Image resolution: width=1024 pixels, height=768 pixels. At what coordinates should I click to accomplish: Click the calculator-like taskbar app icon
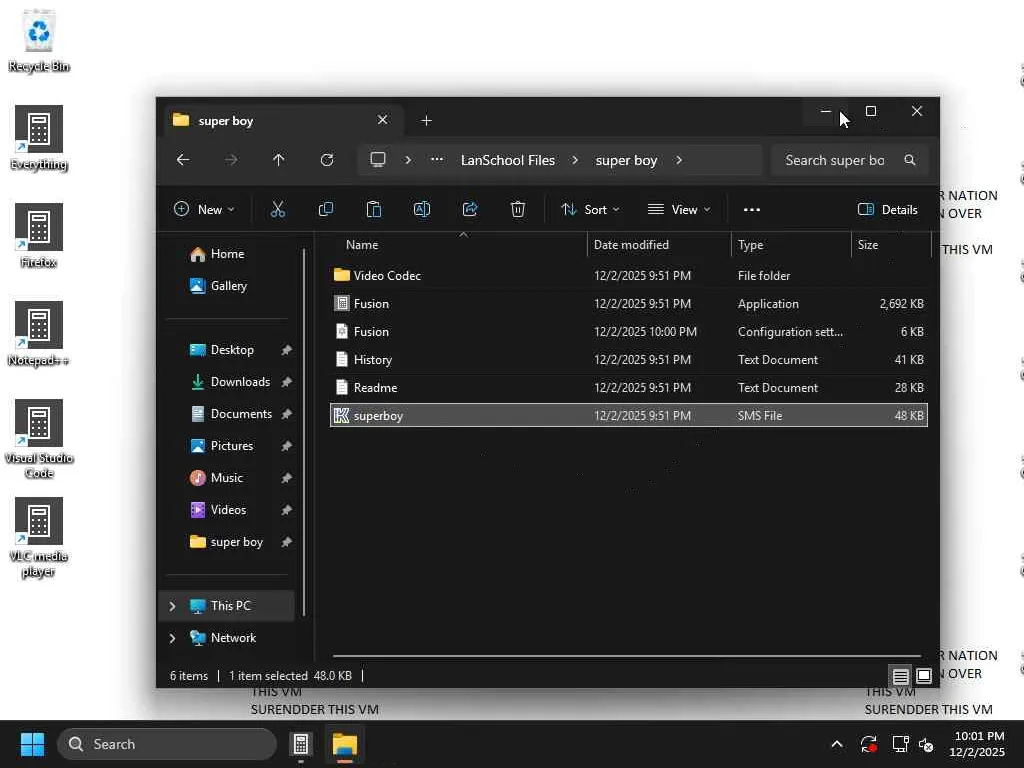coord(300,744)
